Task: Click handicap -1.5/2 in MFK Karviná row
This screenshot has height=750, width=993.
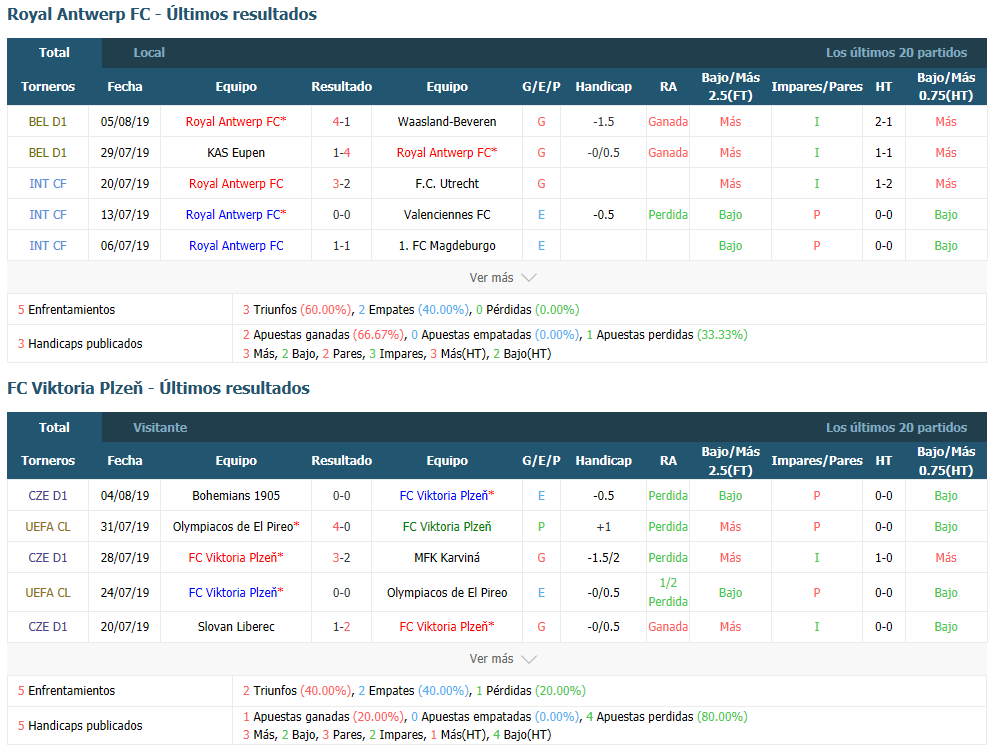Action: pyautogui.click(x=604, y=558)
